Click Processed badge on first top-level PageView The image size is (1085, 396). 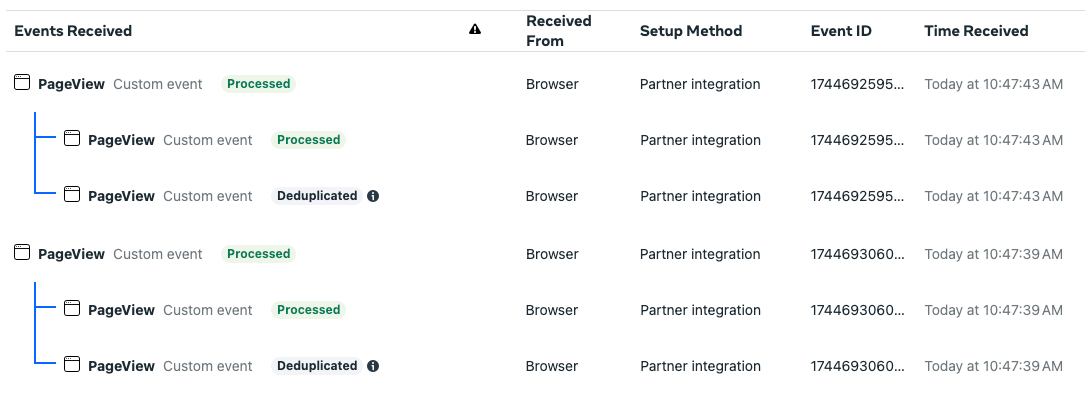coord(259,84)
